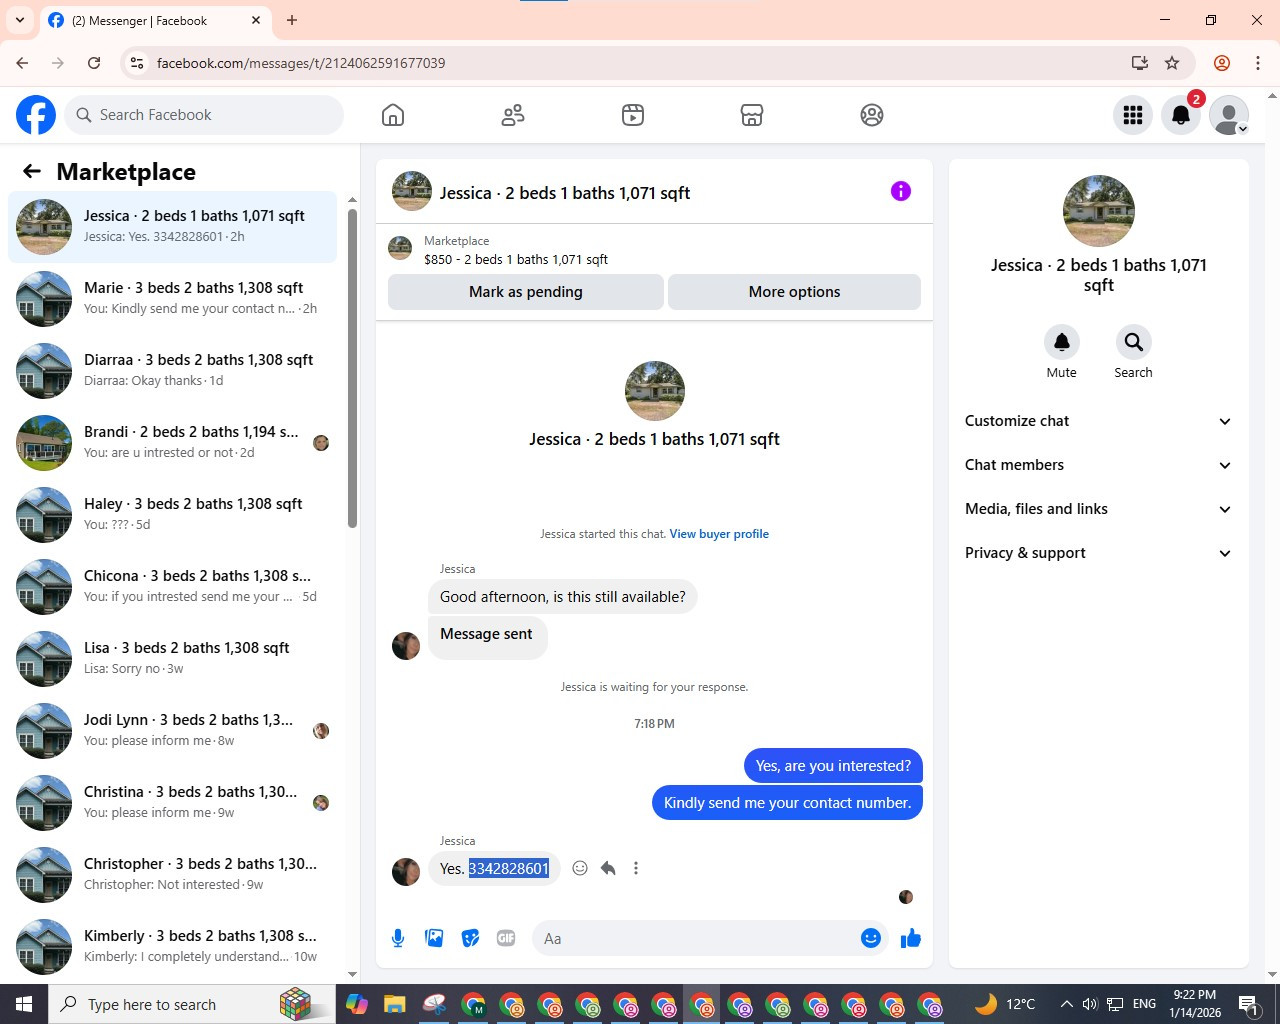This screenshot has height=1024, width=1280.
Task: Open the Windows notification center
Action: point(1248,1004)
